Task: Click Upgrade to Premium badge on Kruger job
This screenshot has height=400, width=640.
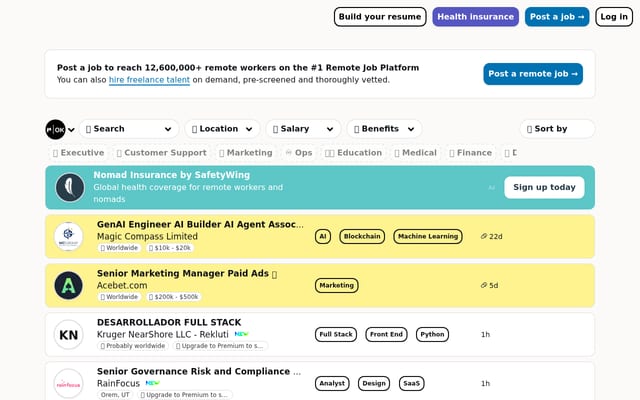Action: (x=220, y=346)
